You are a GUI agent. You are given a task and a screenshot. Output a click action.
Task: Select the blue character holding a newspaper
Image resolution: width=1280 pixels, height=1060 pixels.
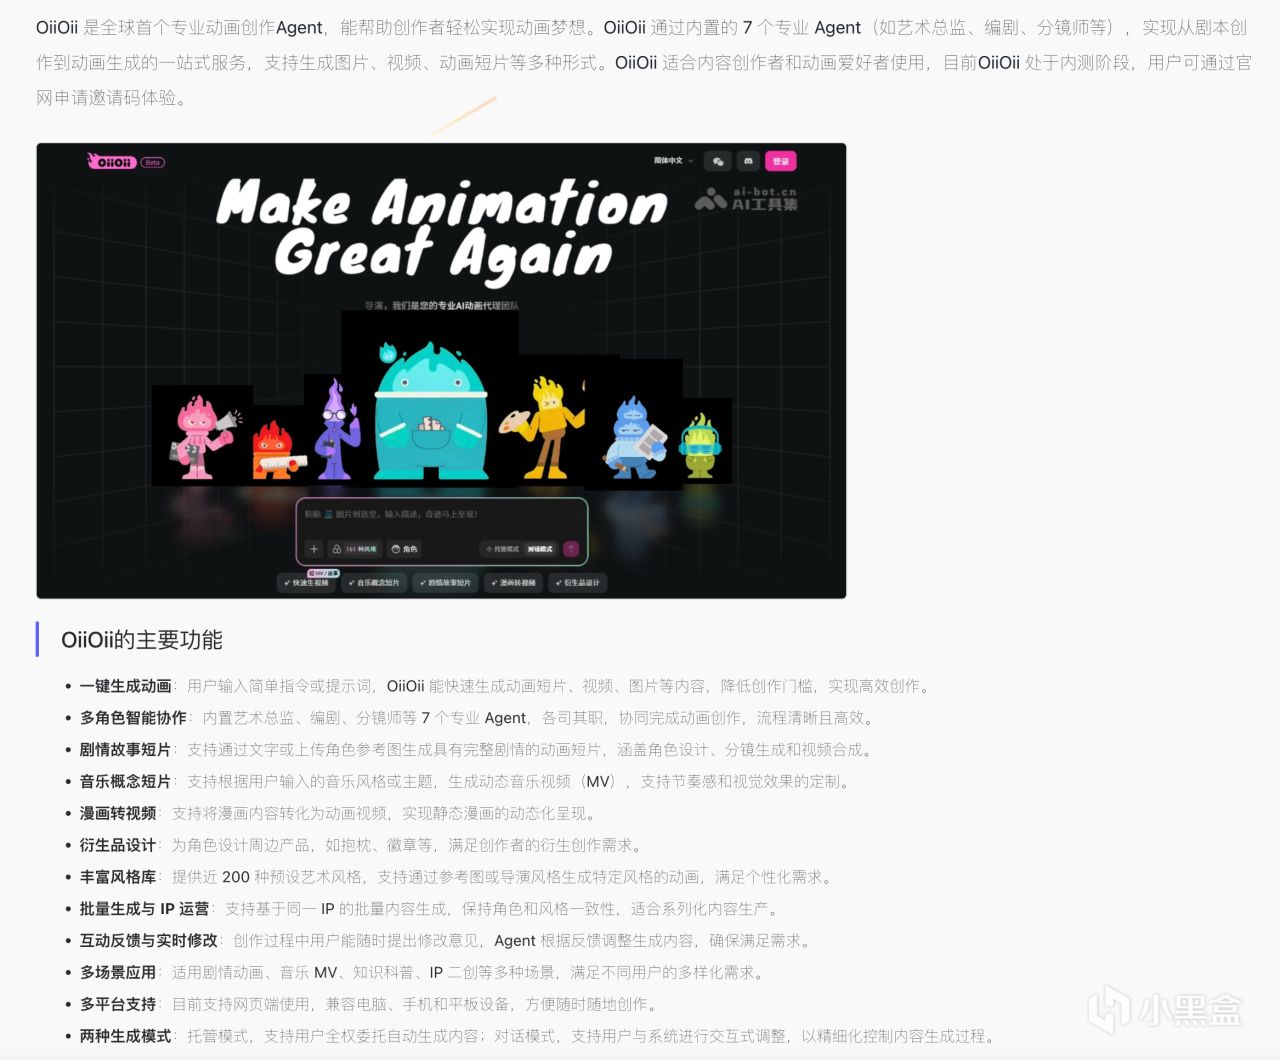click(x=635, y=438)
